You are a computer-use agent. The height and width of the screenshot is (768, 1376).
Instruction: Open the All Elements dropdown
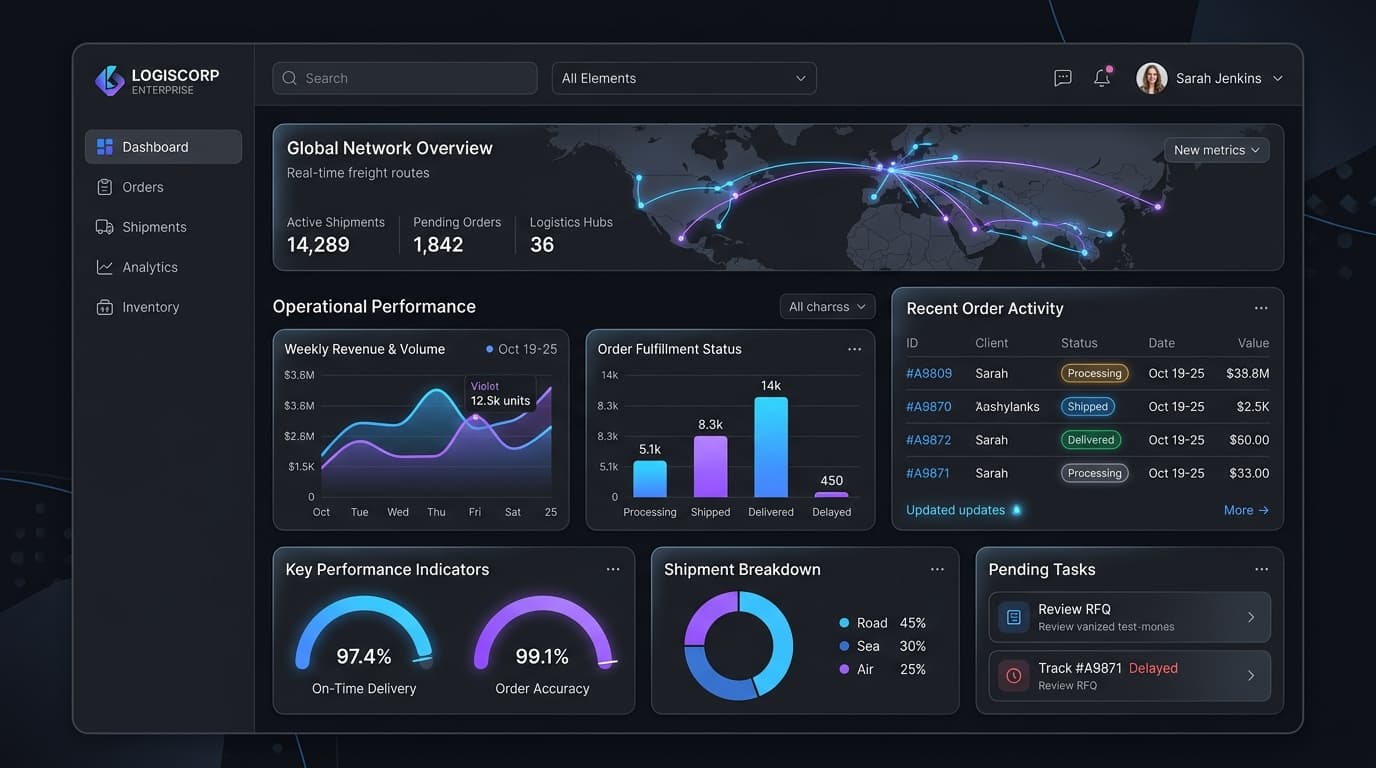(684, 78)
